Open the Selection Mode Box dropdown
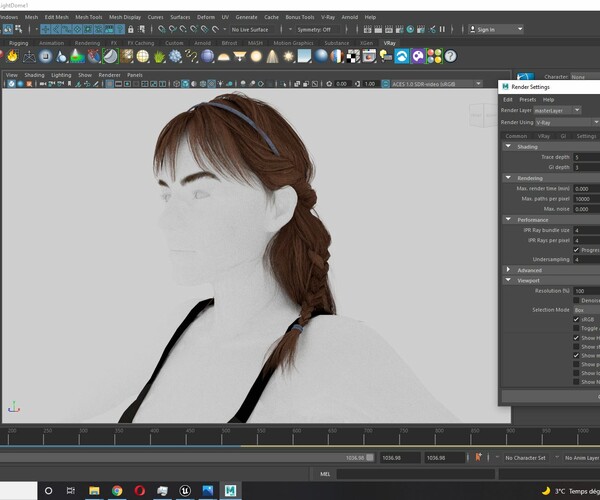Screen dimensions: 600x500 pyautogui.click(x=587, y=310)
